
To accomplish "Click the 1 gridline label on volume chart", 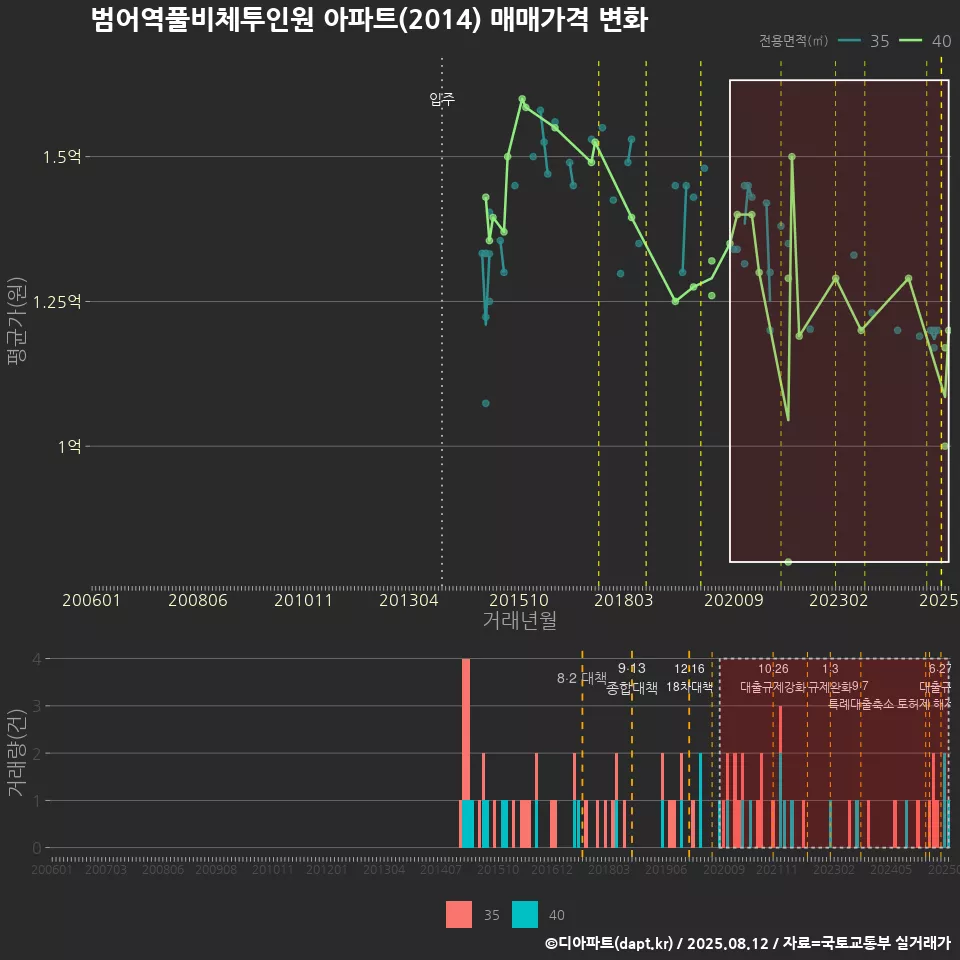I will 37,801.
